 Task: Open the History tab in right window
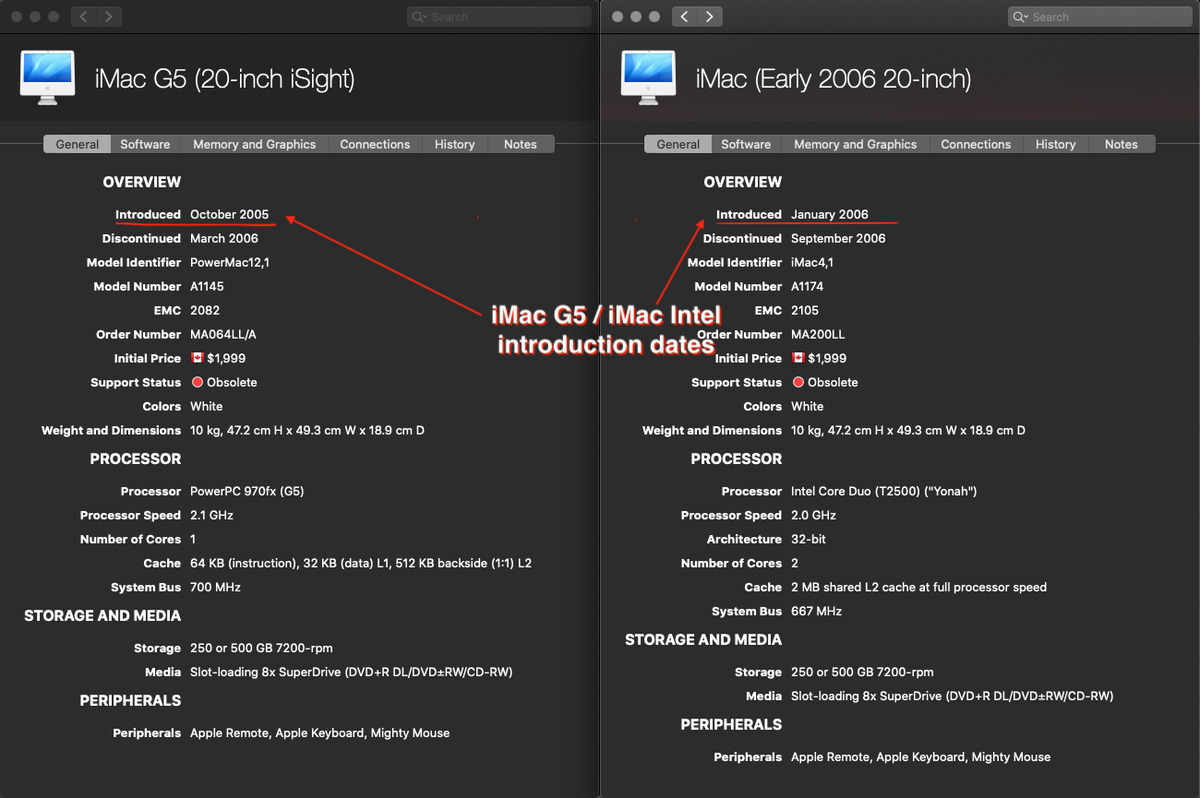pyautogui.click(x=1055, y=144)
